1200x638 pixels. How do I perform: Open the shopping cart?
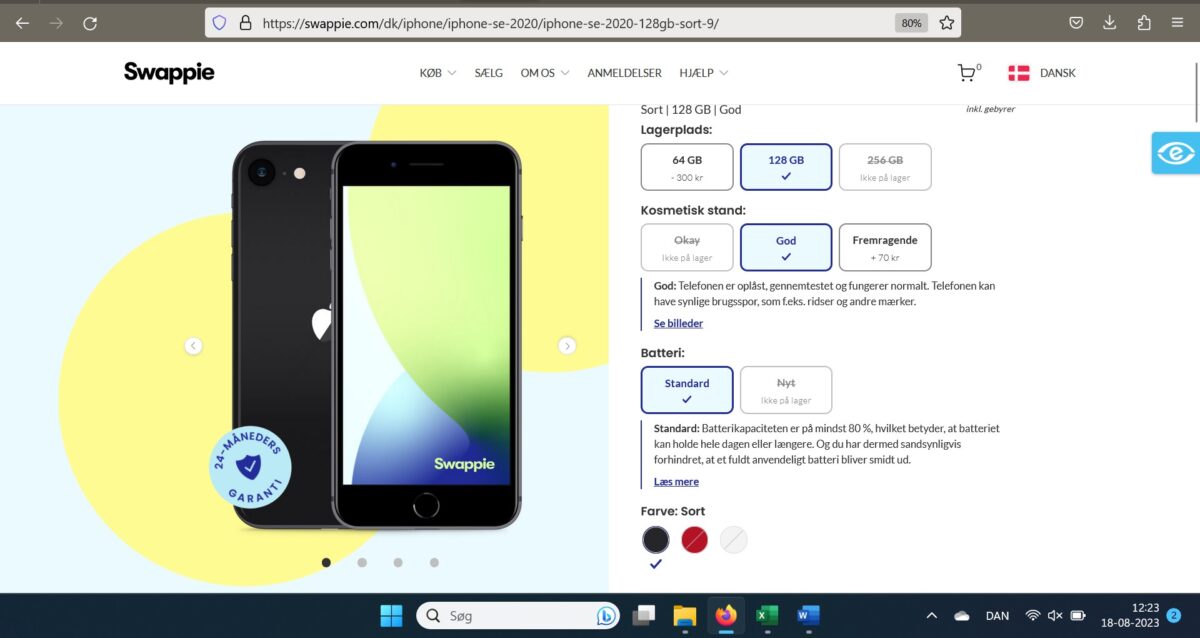(968, 72)
